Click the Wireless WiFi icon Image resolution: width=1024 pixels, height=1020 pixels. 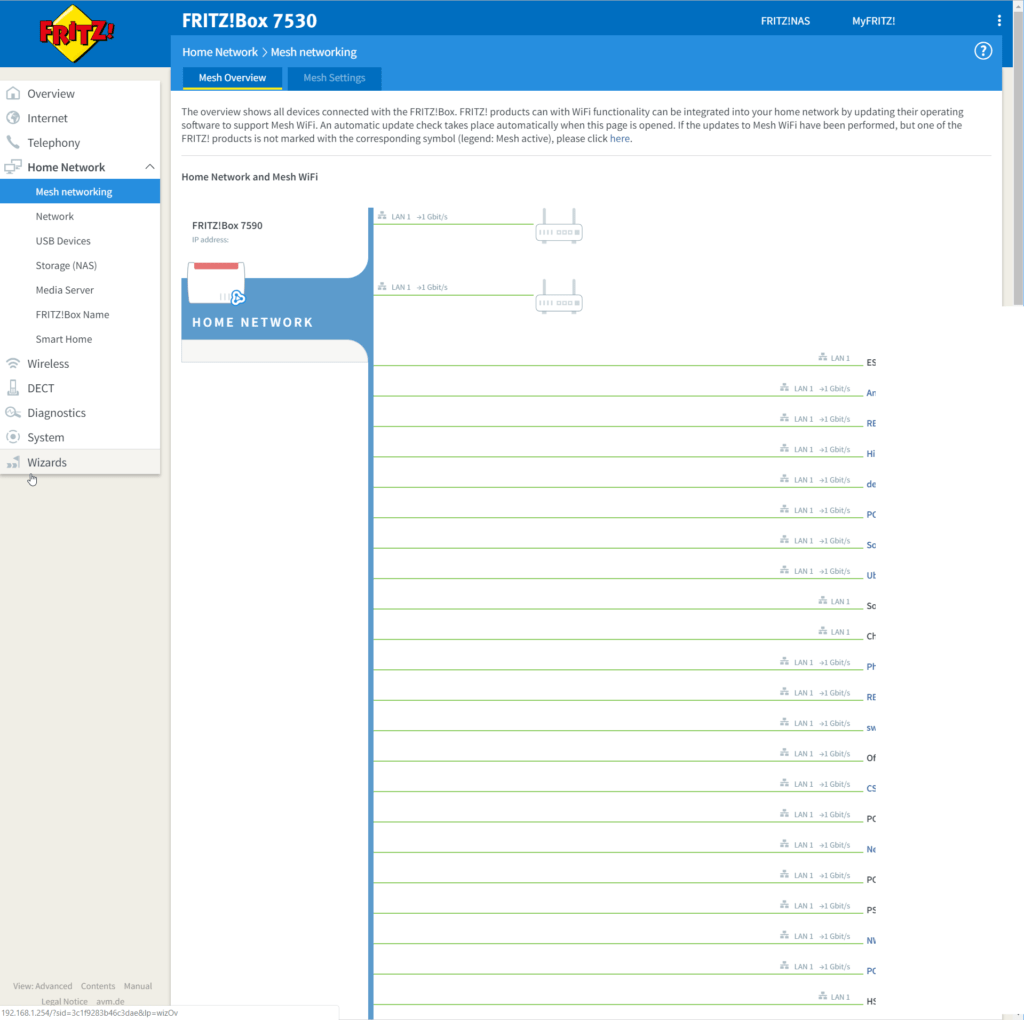point(13,364)
